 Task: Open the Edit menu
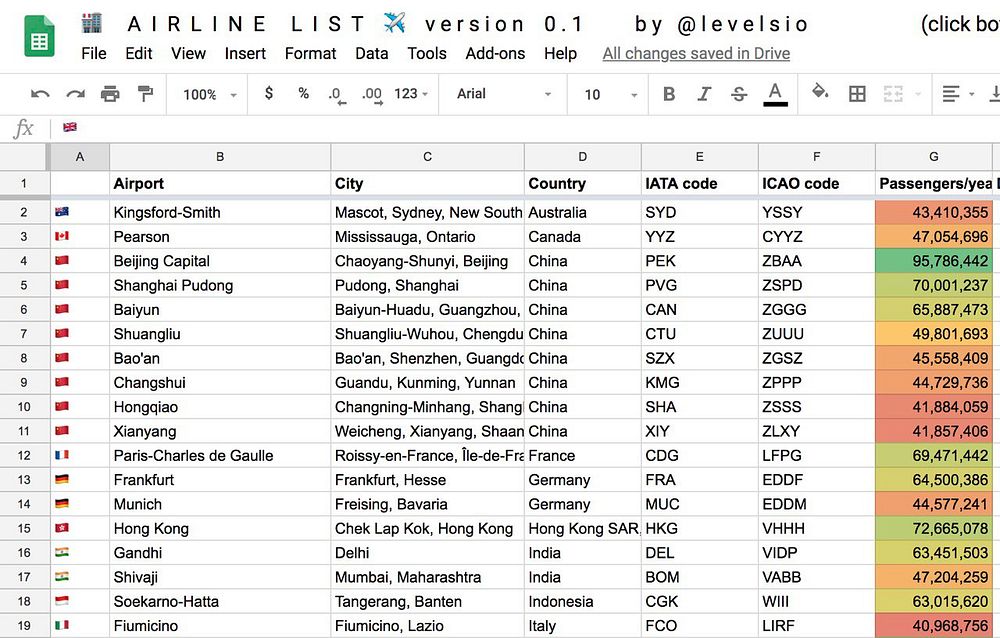pos(138,54)
